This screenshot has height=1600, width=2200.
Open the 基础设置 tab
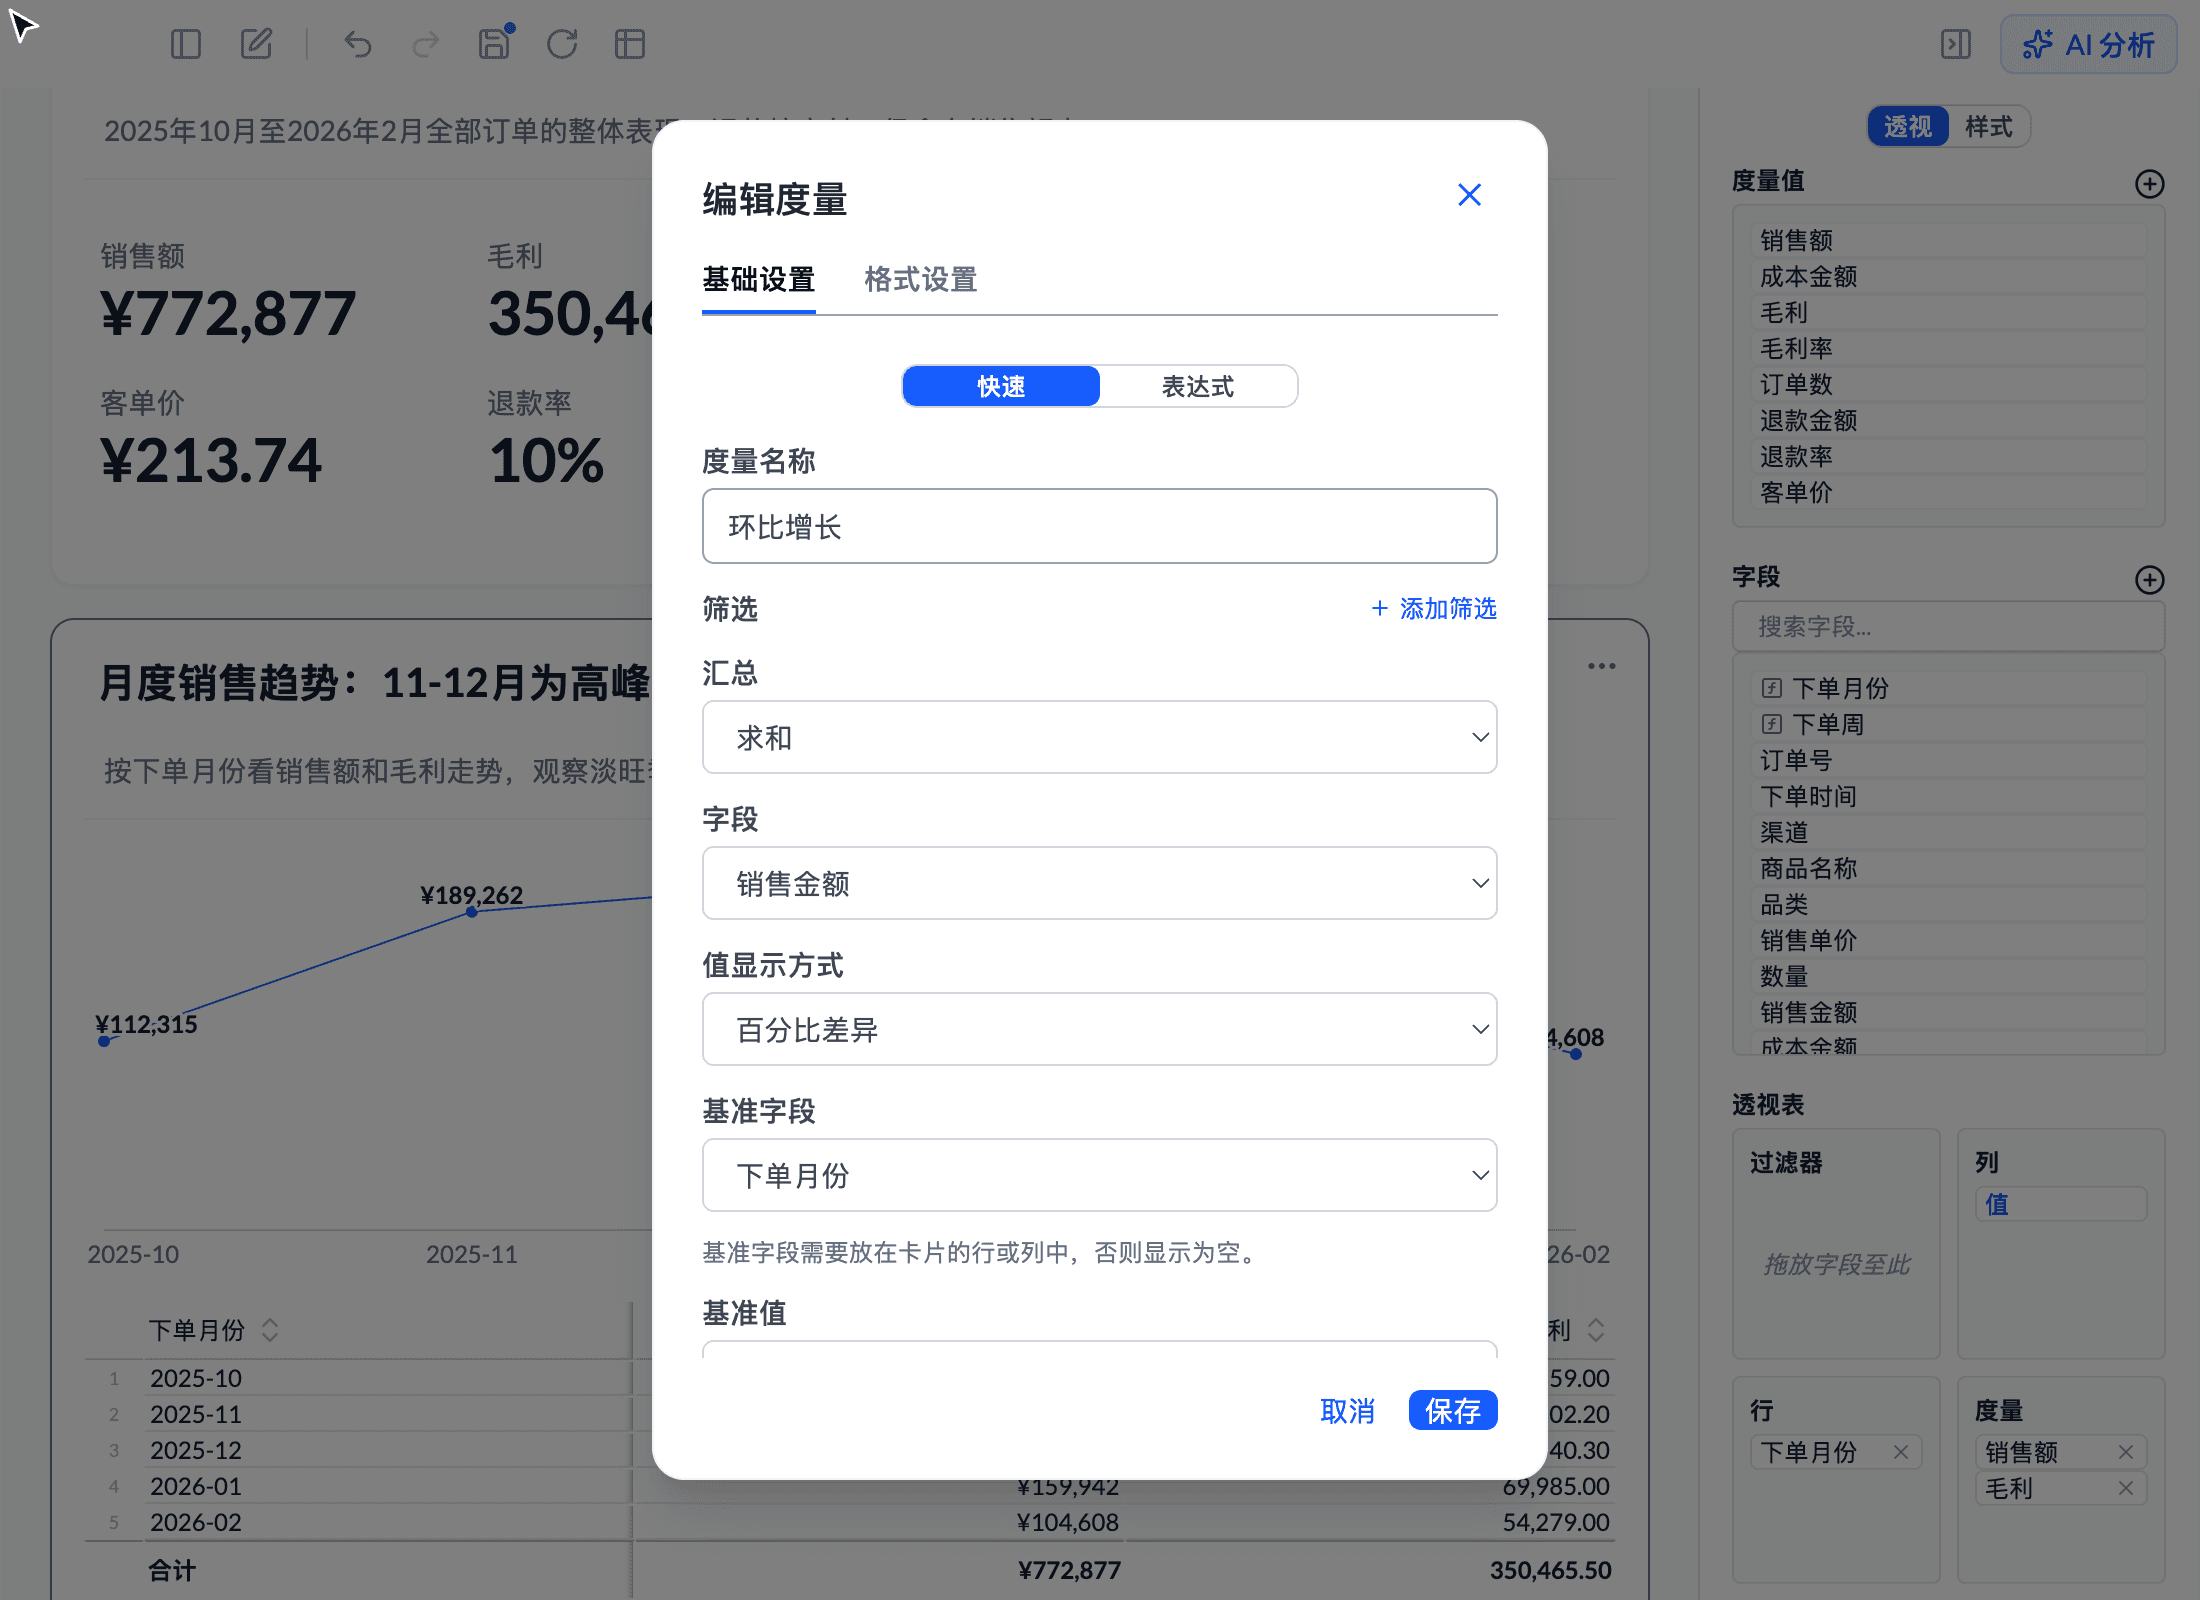click(758, 280)
